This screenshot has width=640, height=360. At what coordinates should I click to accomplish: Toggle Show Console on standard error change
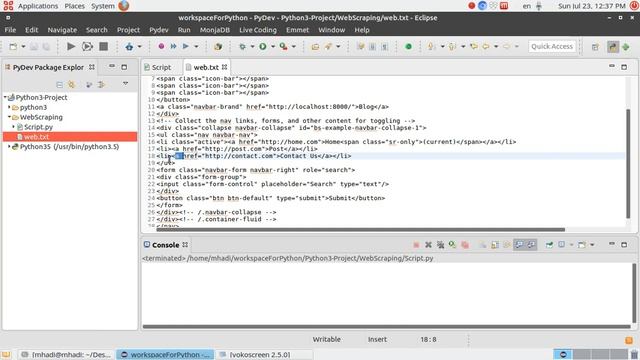(531, 245)
